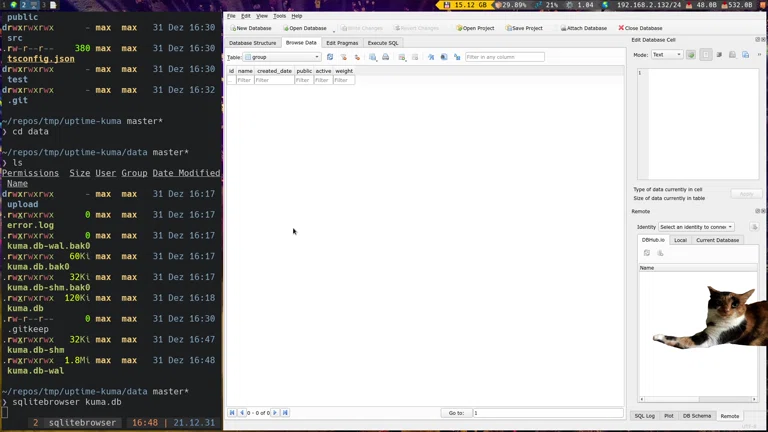This screenshot has height=432, width=768.
Task: Click Open Project toolbar button
Action: 475,28
